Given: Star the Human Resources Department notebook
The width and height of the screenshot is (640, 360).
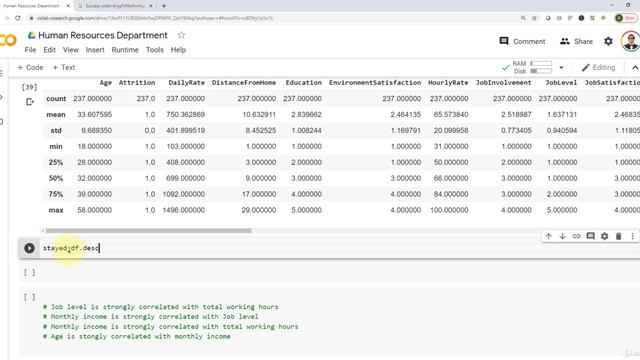Looking at the screenshot, I should 181,36.
